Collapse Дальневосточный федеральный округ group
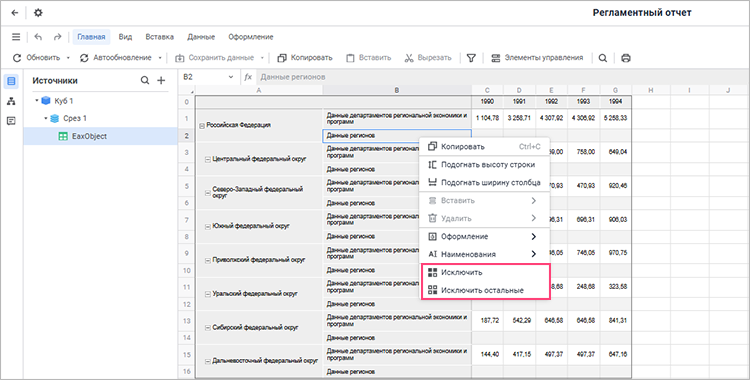750x380 pixels. pos(208,362)
